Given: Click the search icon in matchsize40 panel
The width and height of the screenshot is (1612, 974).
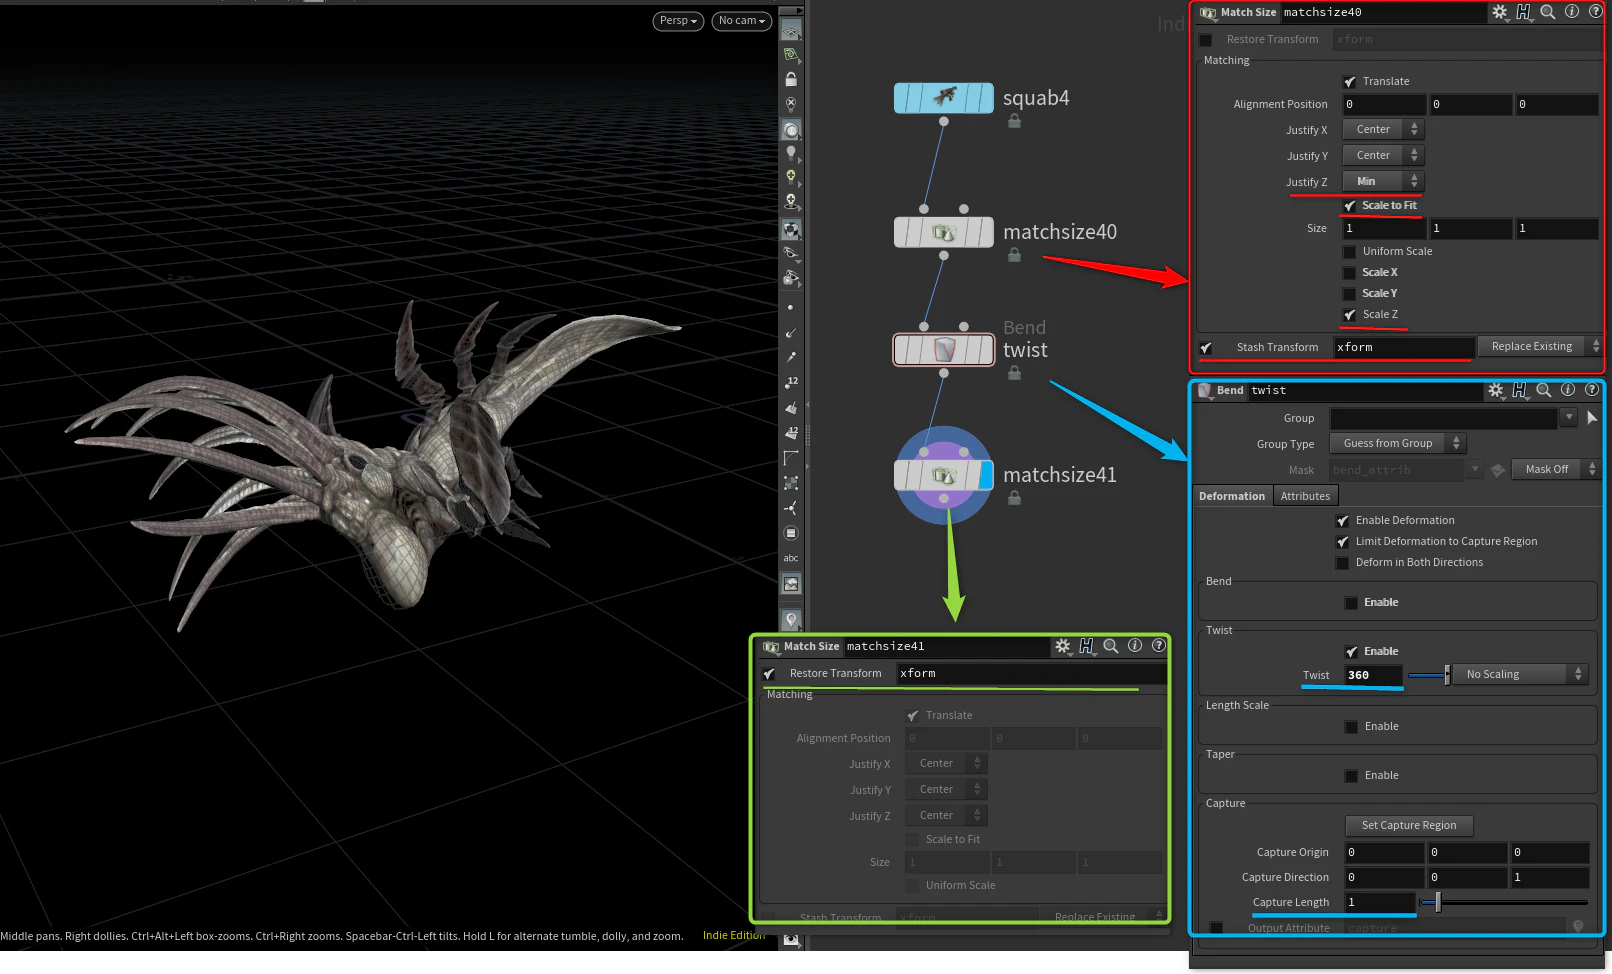Looking at the screenshot, I should pyautogui.click(x=1548, y=12).
